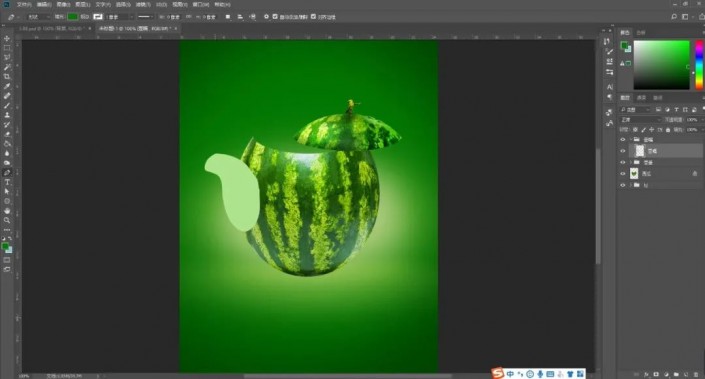Viewport: 705px width, 379px height.
Task: Toggle the Align Edges checkbox
Action: click(x=313, y=17)
